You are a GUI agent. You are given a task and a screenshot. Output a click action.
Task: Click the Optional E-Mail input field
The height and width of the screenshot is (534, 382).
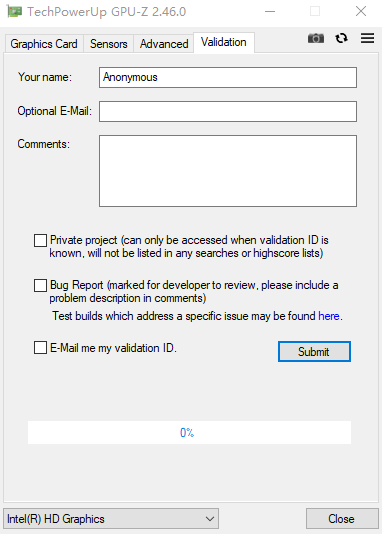click(228, 111)
